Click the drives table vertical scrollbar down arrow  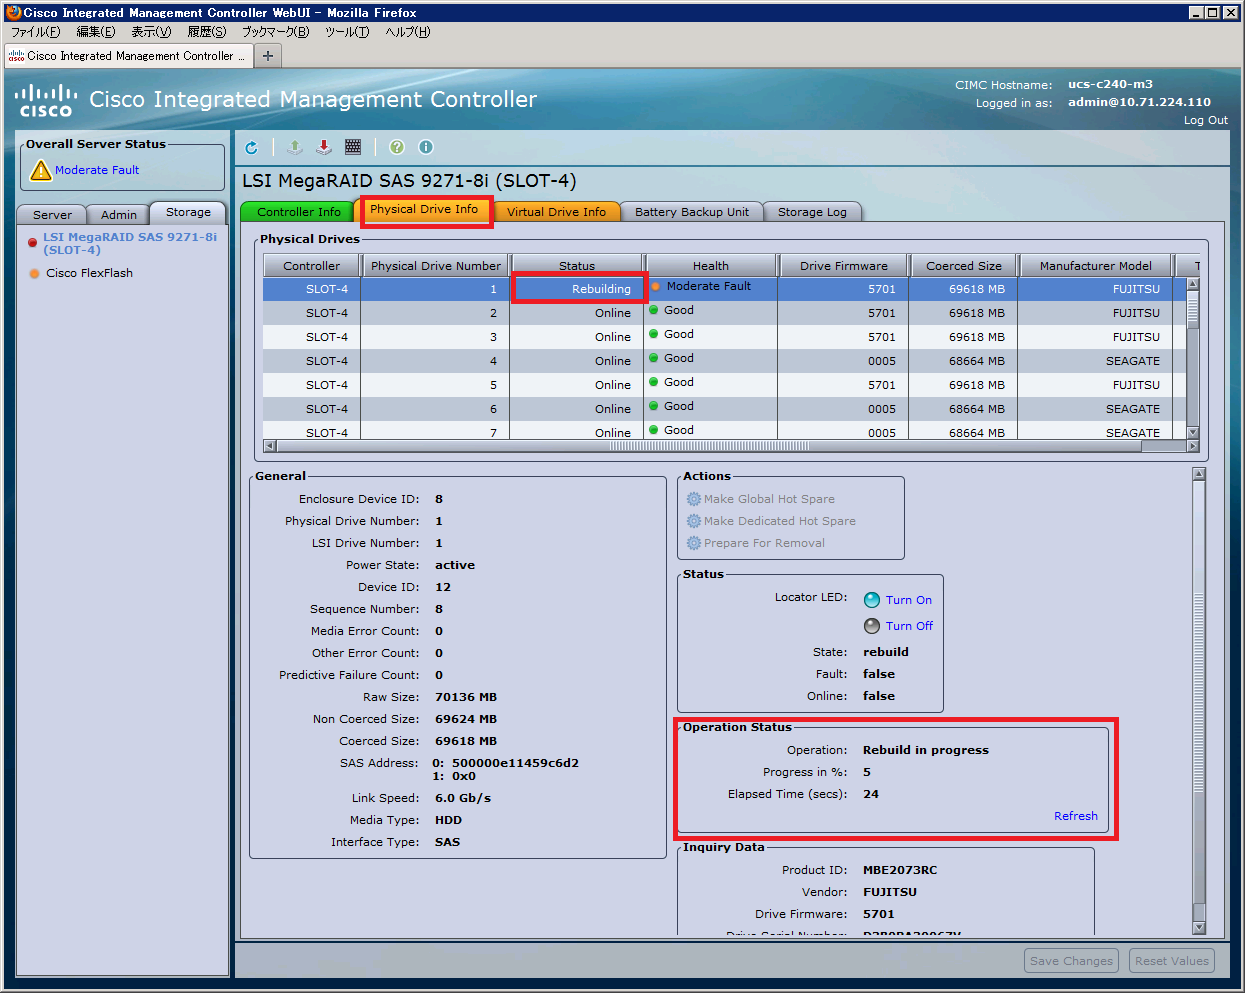coord(1192,432)
